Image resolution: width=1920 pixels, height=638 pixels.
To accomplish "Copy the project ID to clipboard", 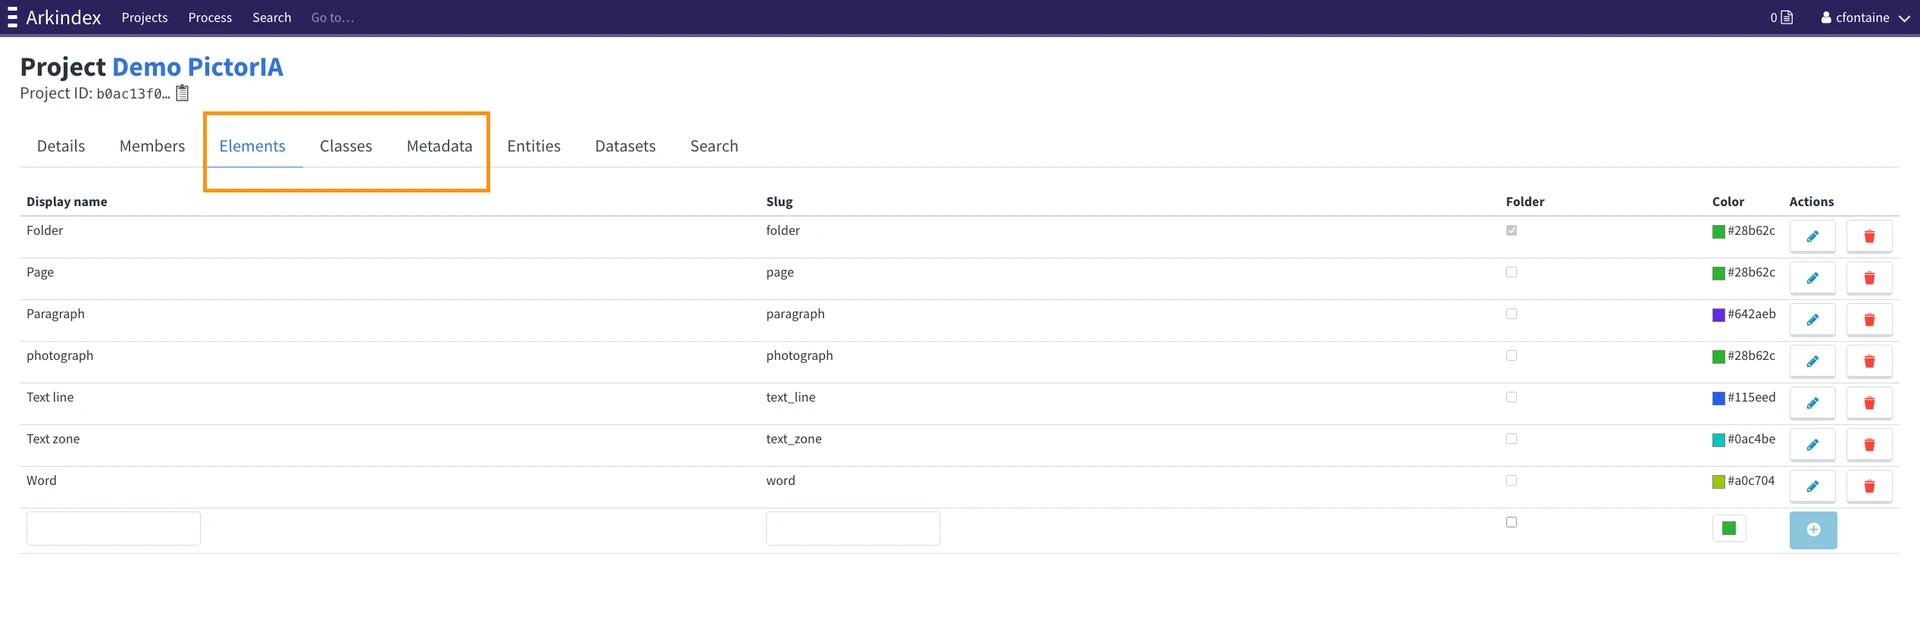I will click(182, 93).
